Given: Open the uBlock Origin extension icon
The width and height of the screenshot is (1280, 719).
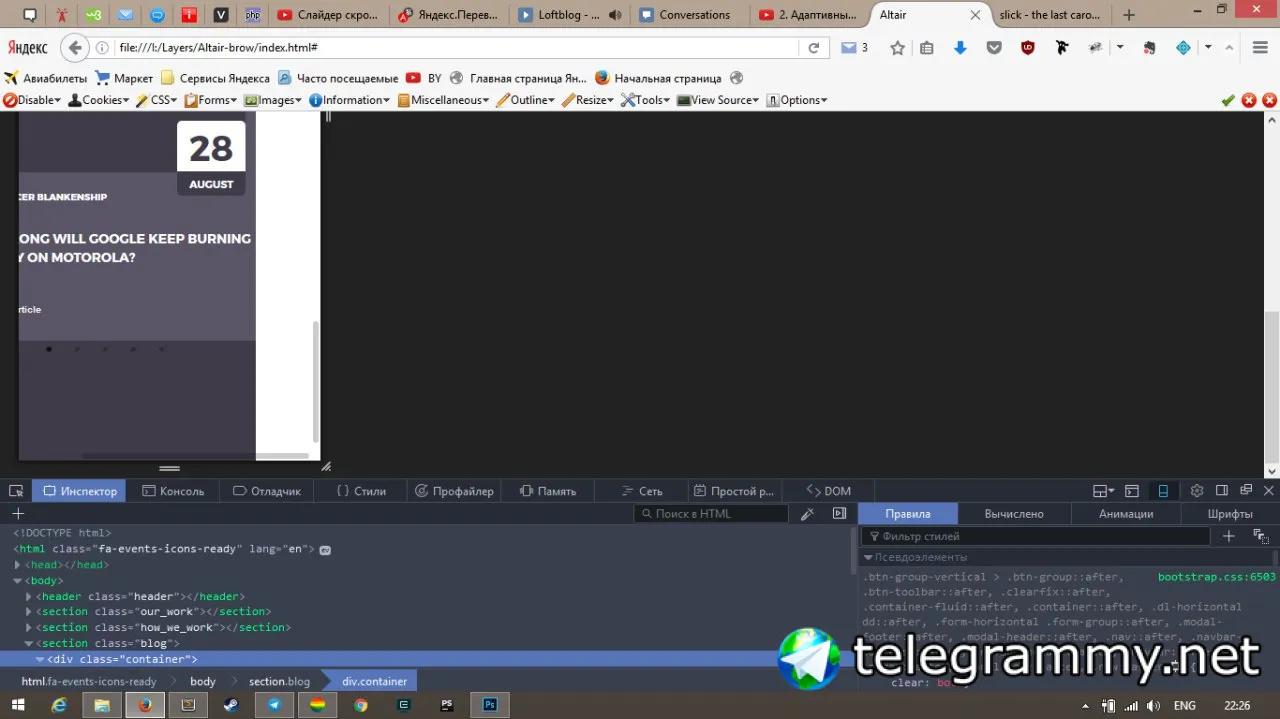Looking at the screenshot, I should (x=1028, y=47).
